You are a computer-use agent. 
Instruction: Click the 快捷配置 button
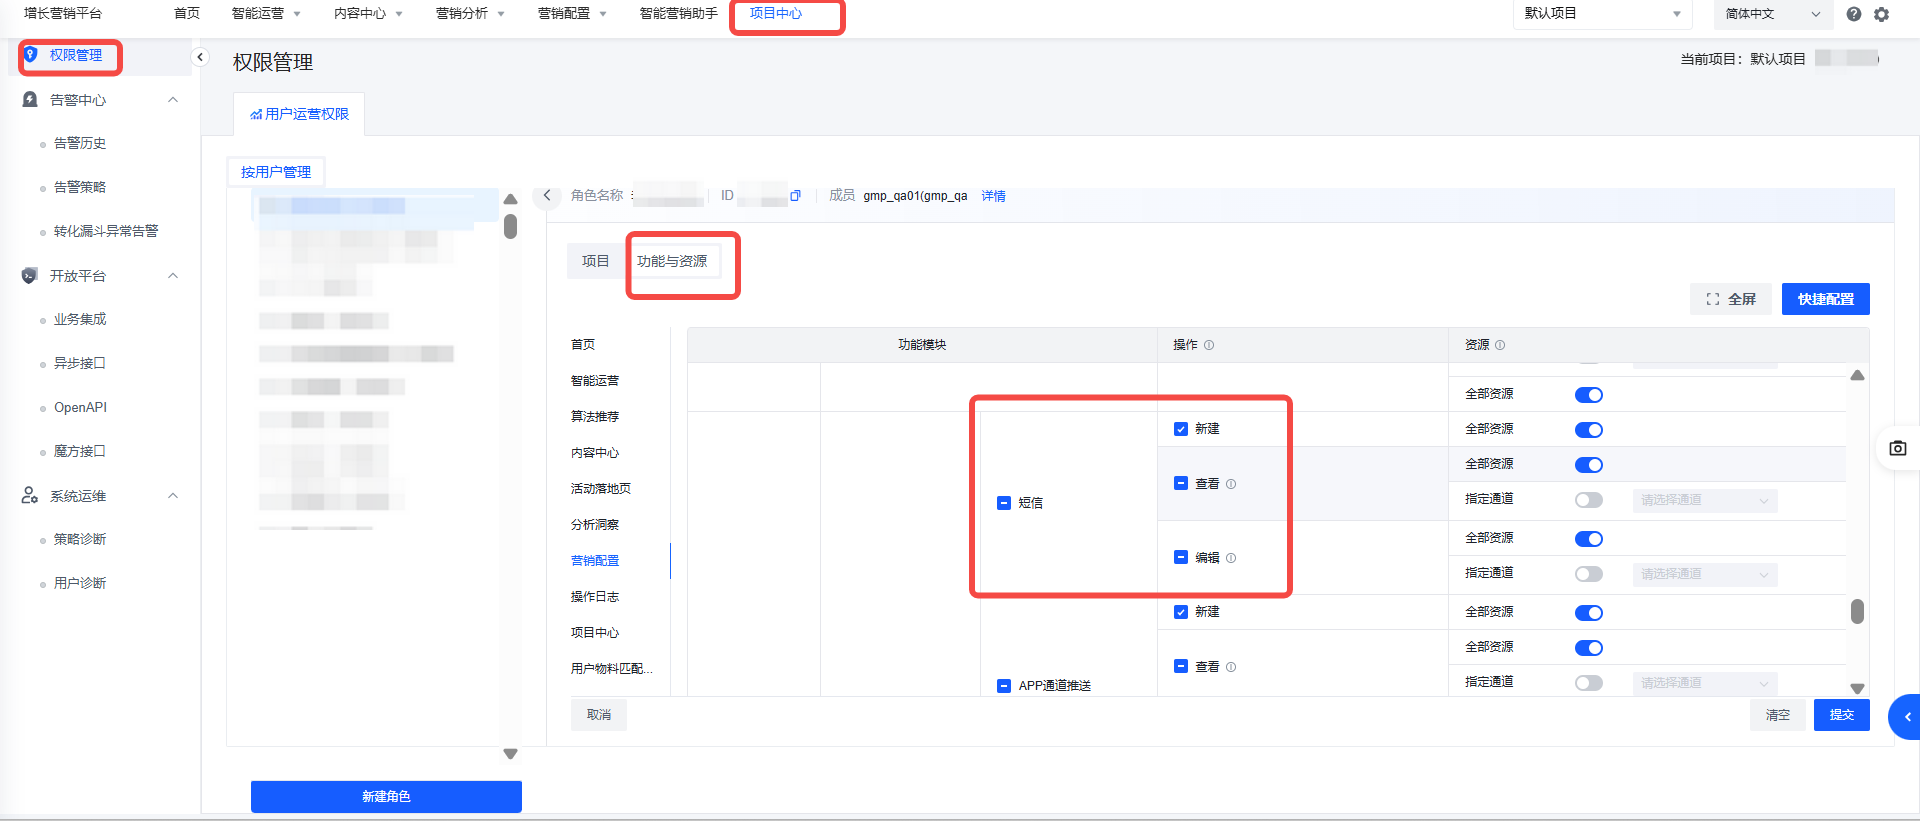tap(1825, 299)
